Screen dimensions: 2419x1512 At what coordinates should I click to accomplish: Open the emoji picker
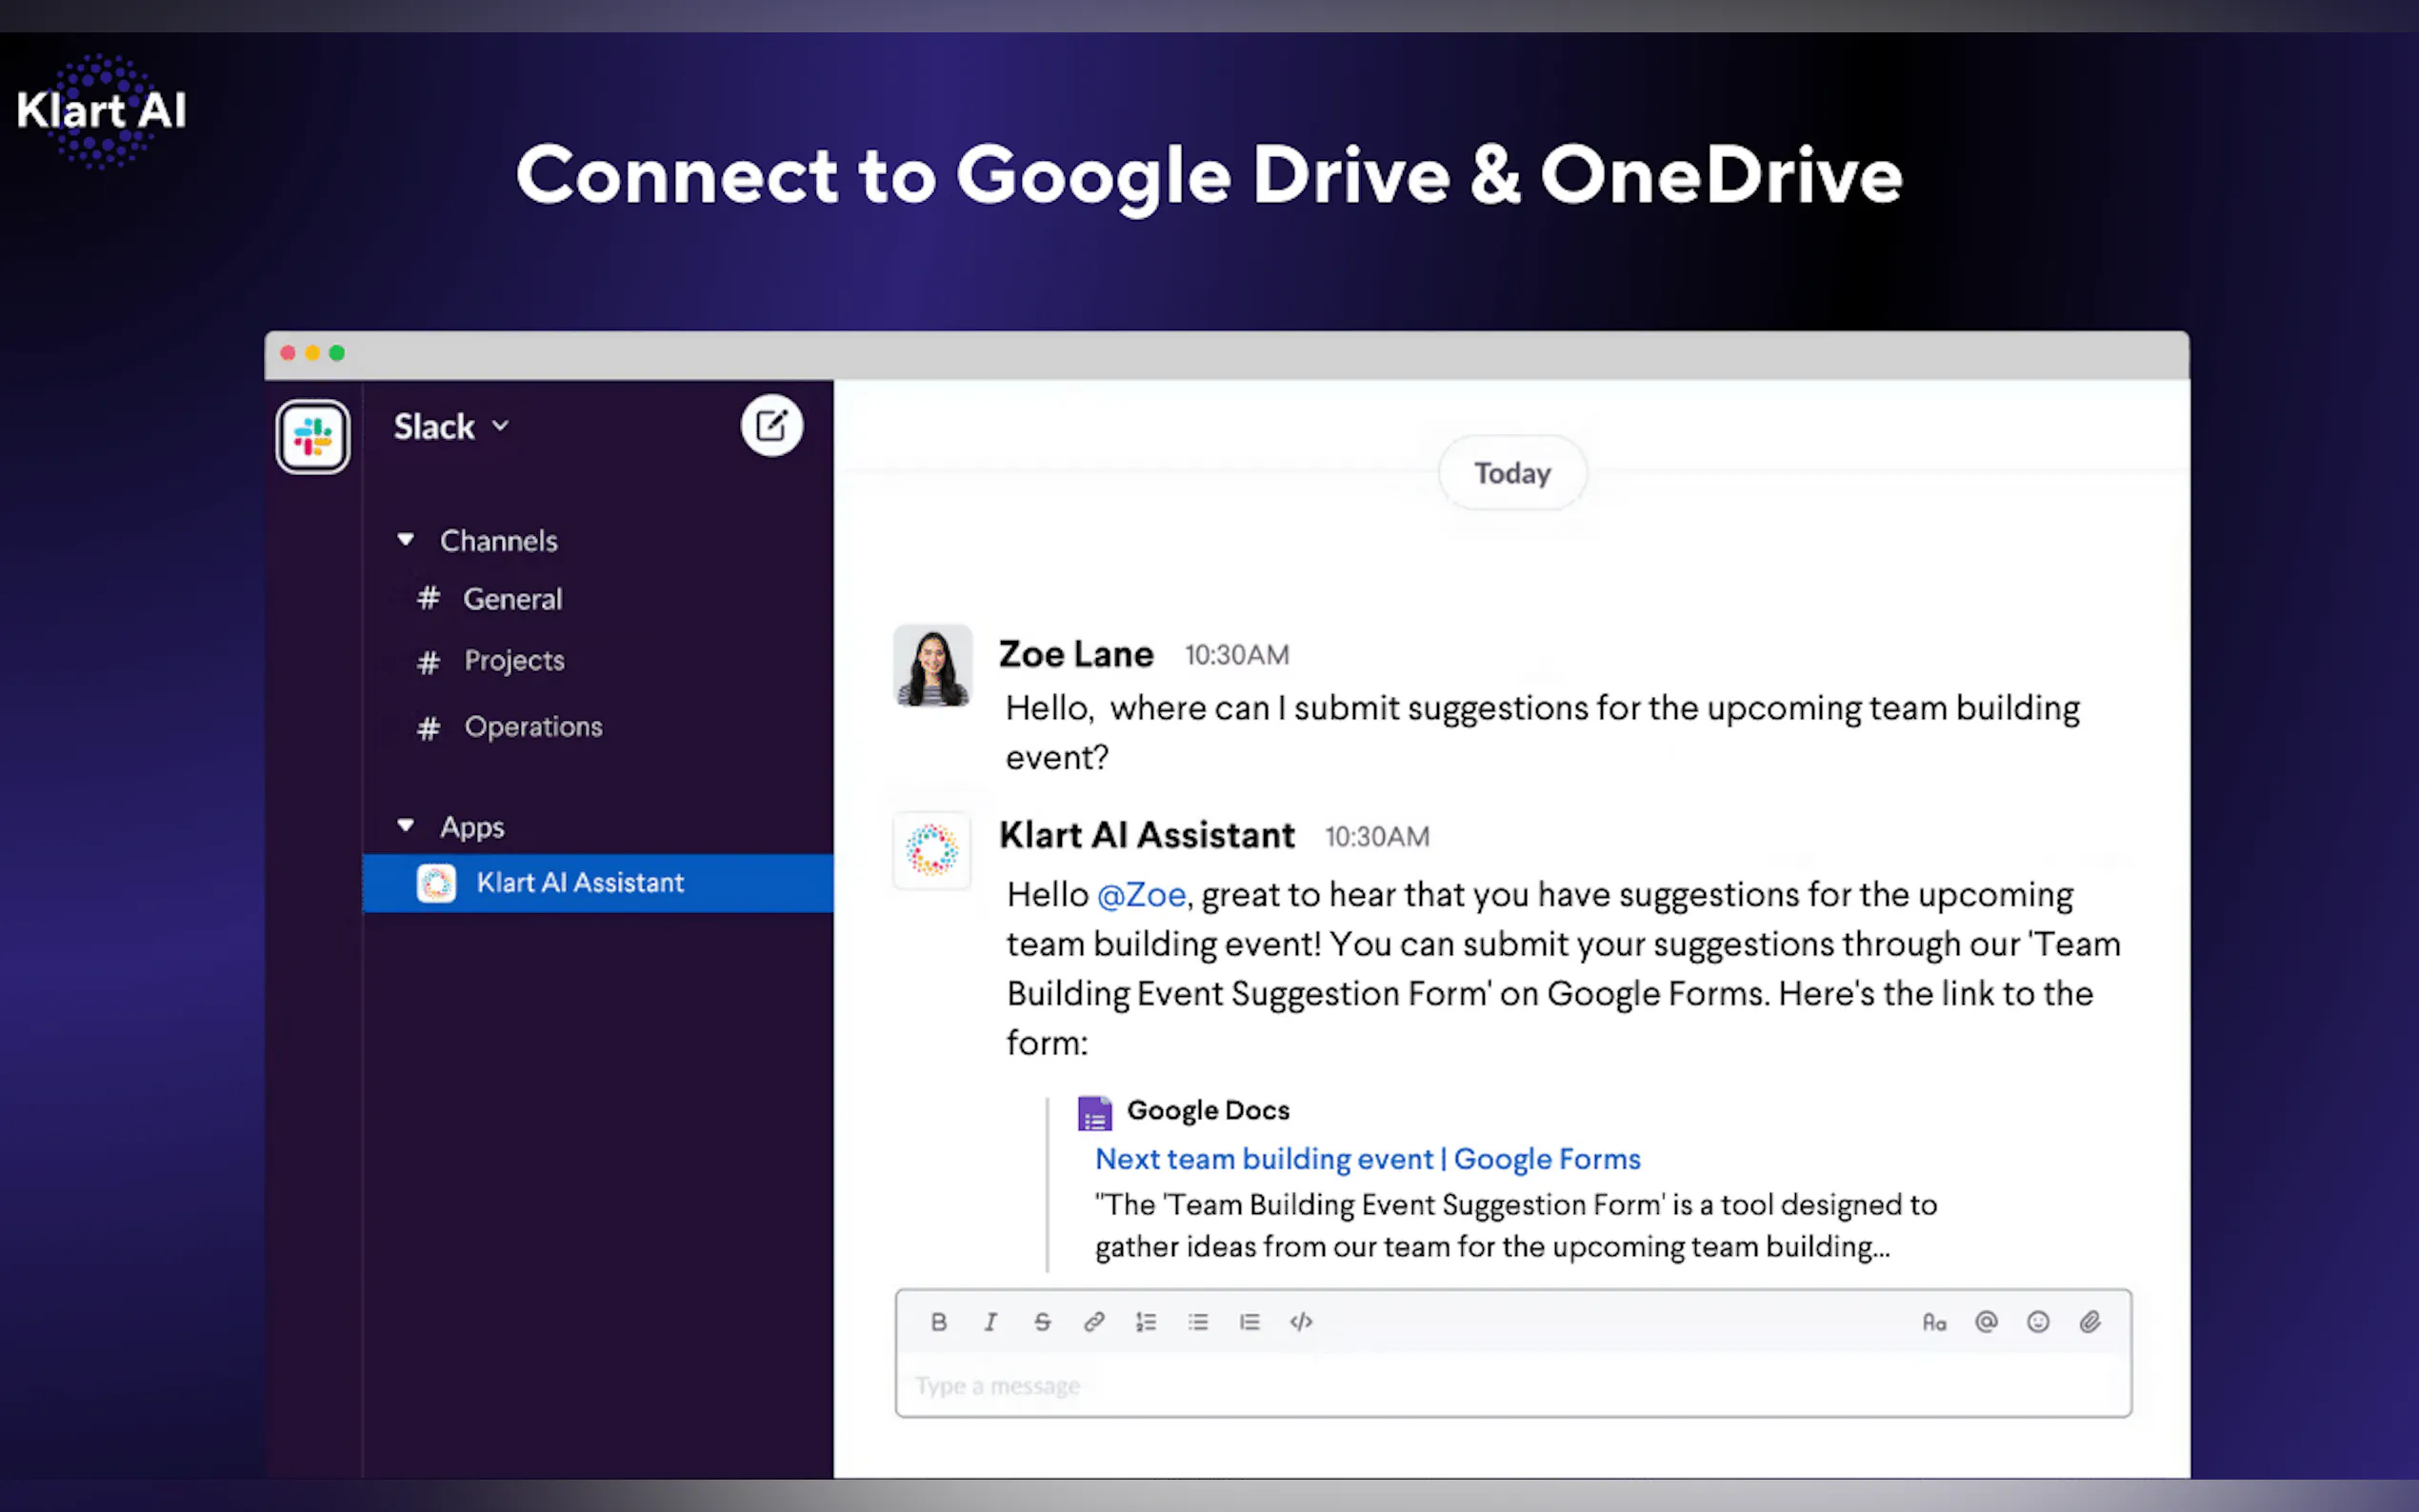[2038, 1322]
